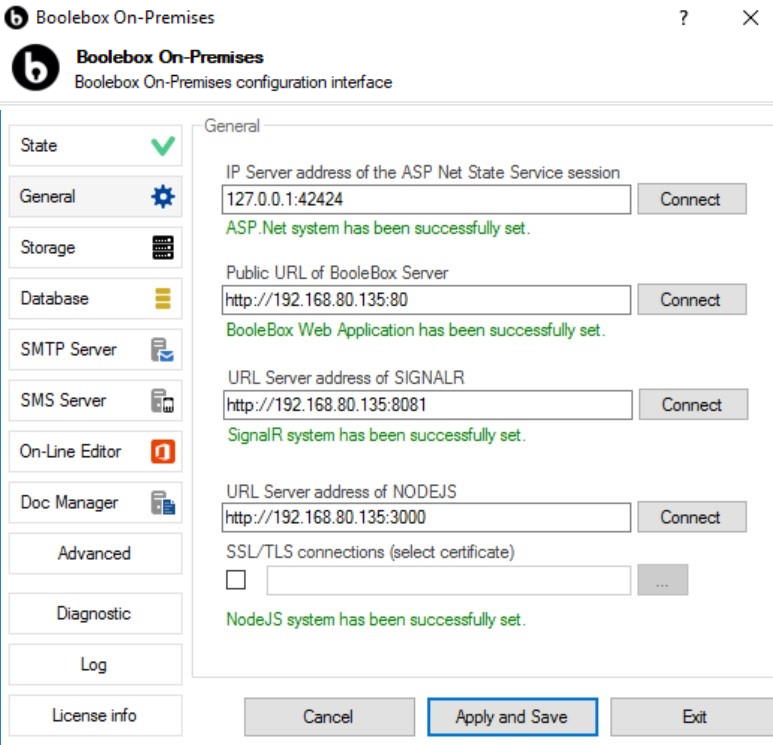The height and width of the screenshot is (745, 773).
Task: Click 'SSL/TLS connections (select certificate)' label
Action: (370, 552)
